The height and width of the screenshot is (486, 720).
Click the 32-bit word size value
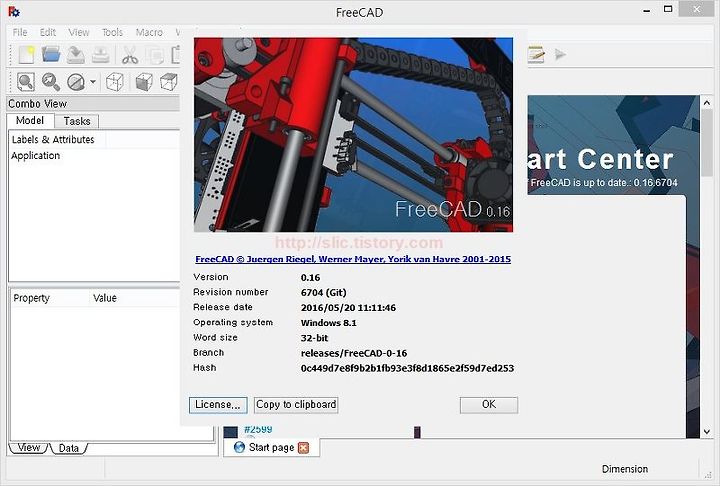pos(314,338)
